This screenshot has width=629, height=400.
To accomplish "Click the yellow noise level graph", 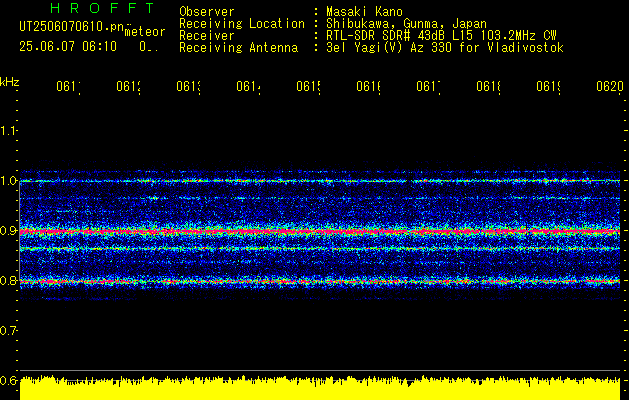I will point(320,388).
